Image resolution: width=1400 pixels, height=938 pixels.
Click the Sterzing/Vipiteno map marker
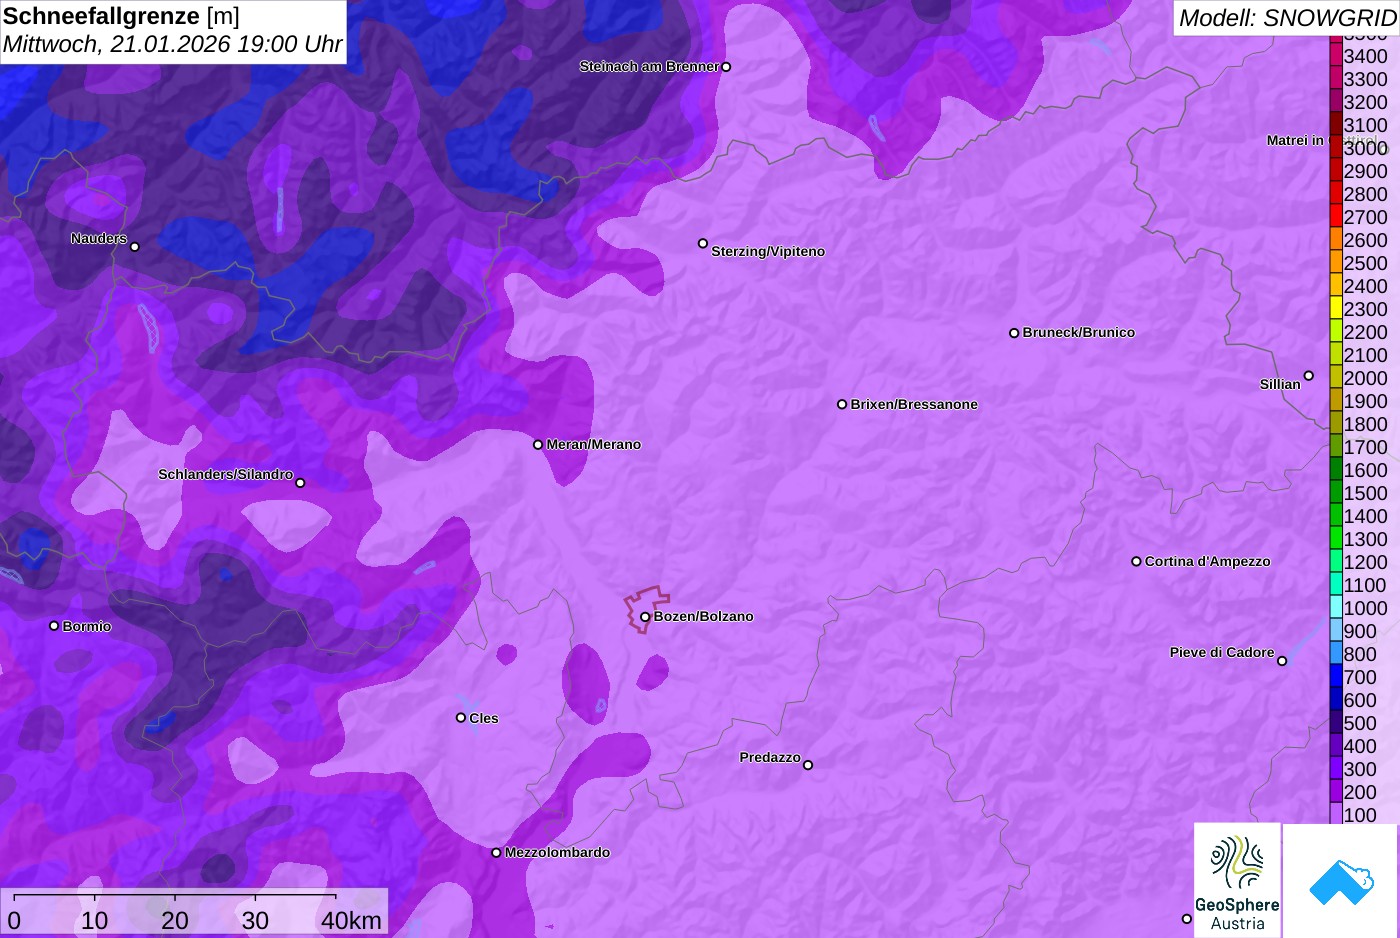coord(703,243)
